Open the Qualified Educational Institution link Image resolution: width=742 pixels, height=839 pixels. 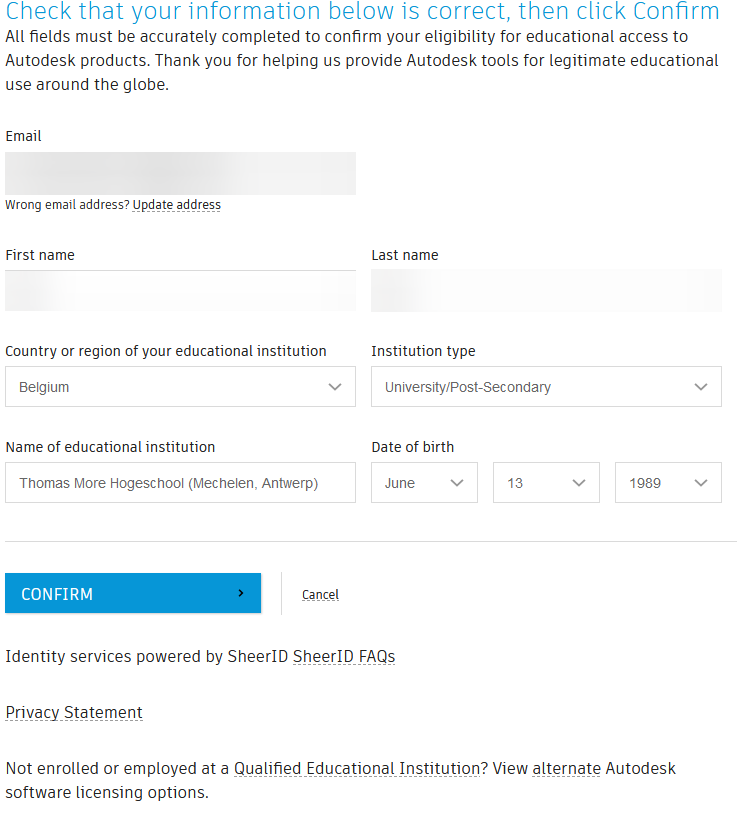(x=357, y=768)
